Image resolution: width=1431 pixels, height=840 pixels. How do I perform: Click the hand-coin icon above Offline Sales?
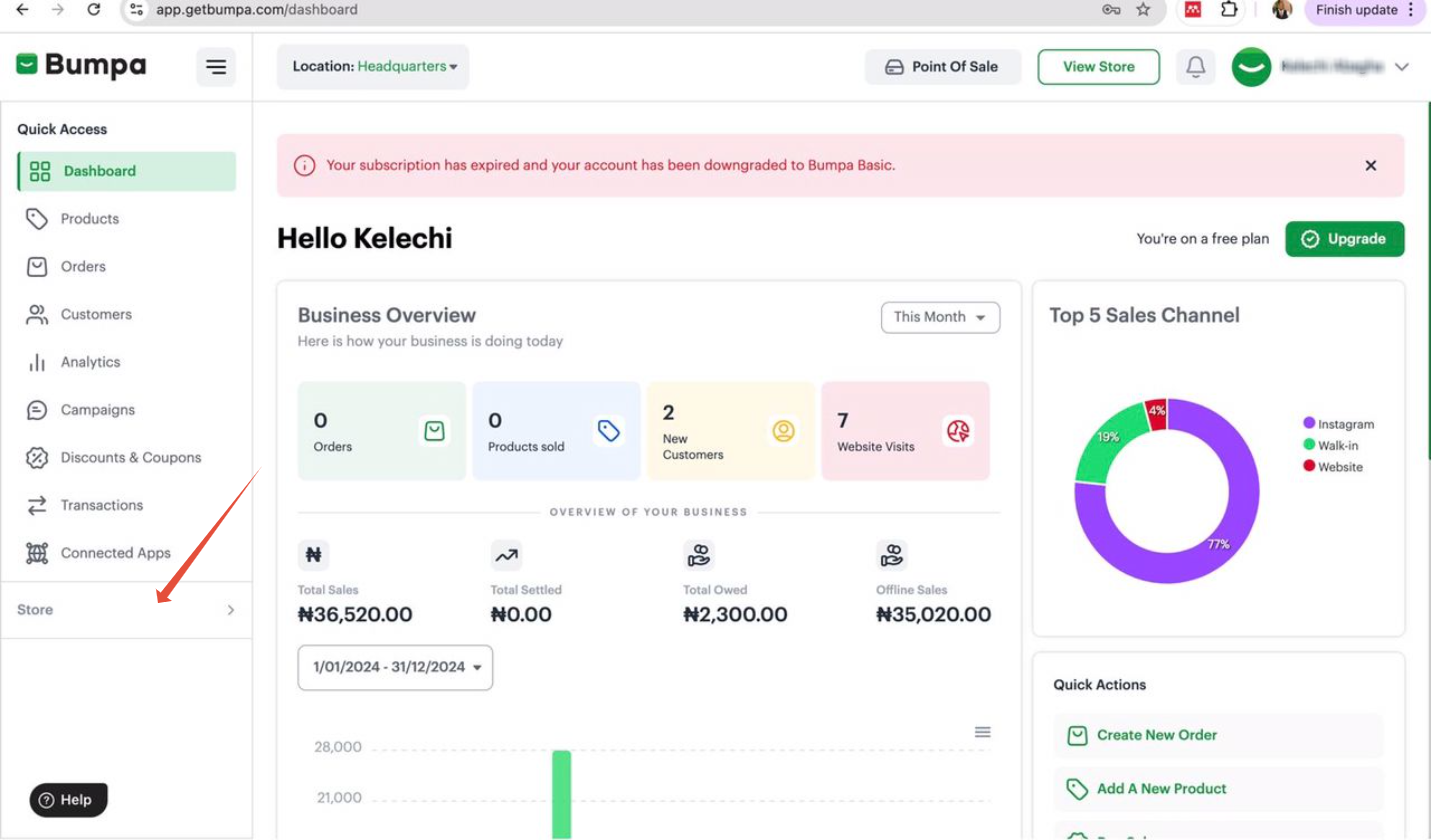(x=891, y=555)
